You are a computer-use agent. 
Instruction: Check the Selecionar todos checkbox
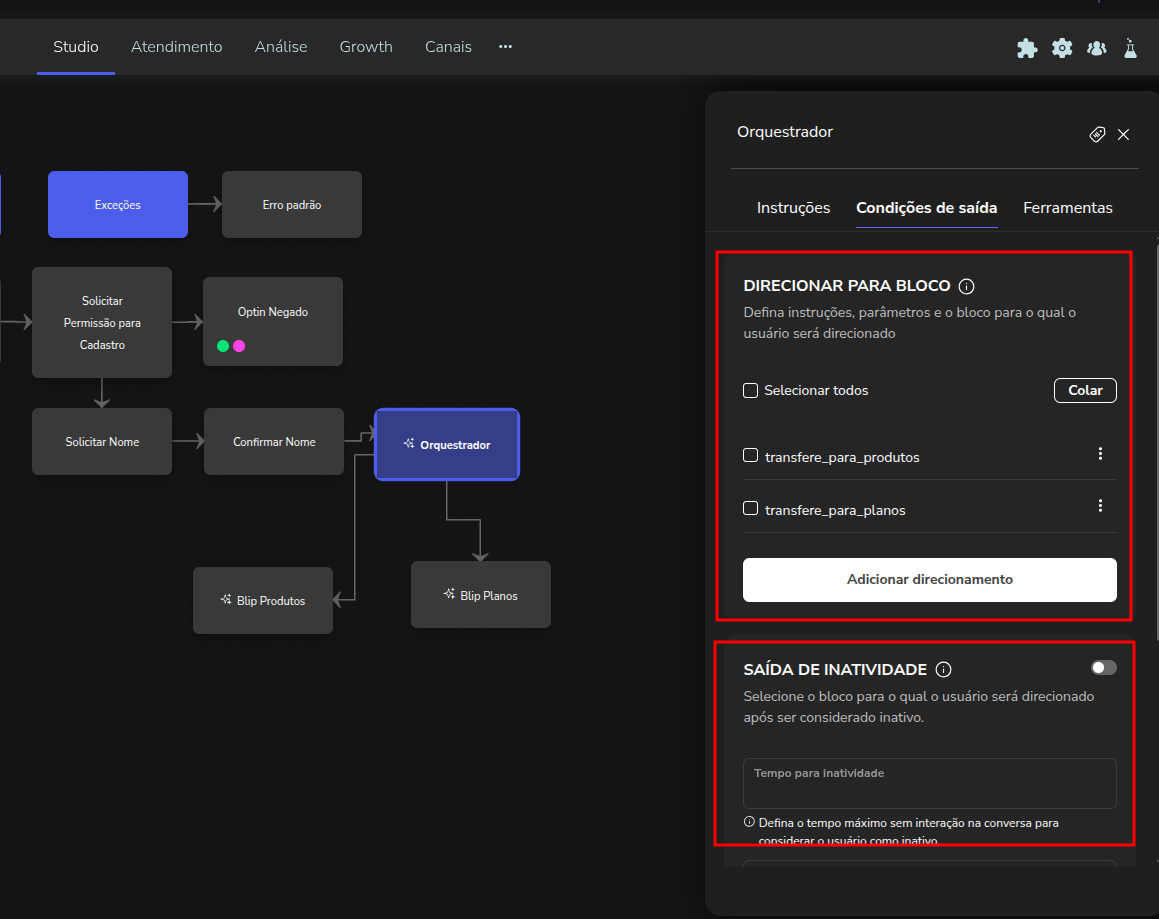click(751, 391)
